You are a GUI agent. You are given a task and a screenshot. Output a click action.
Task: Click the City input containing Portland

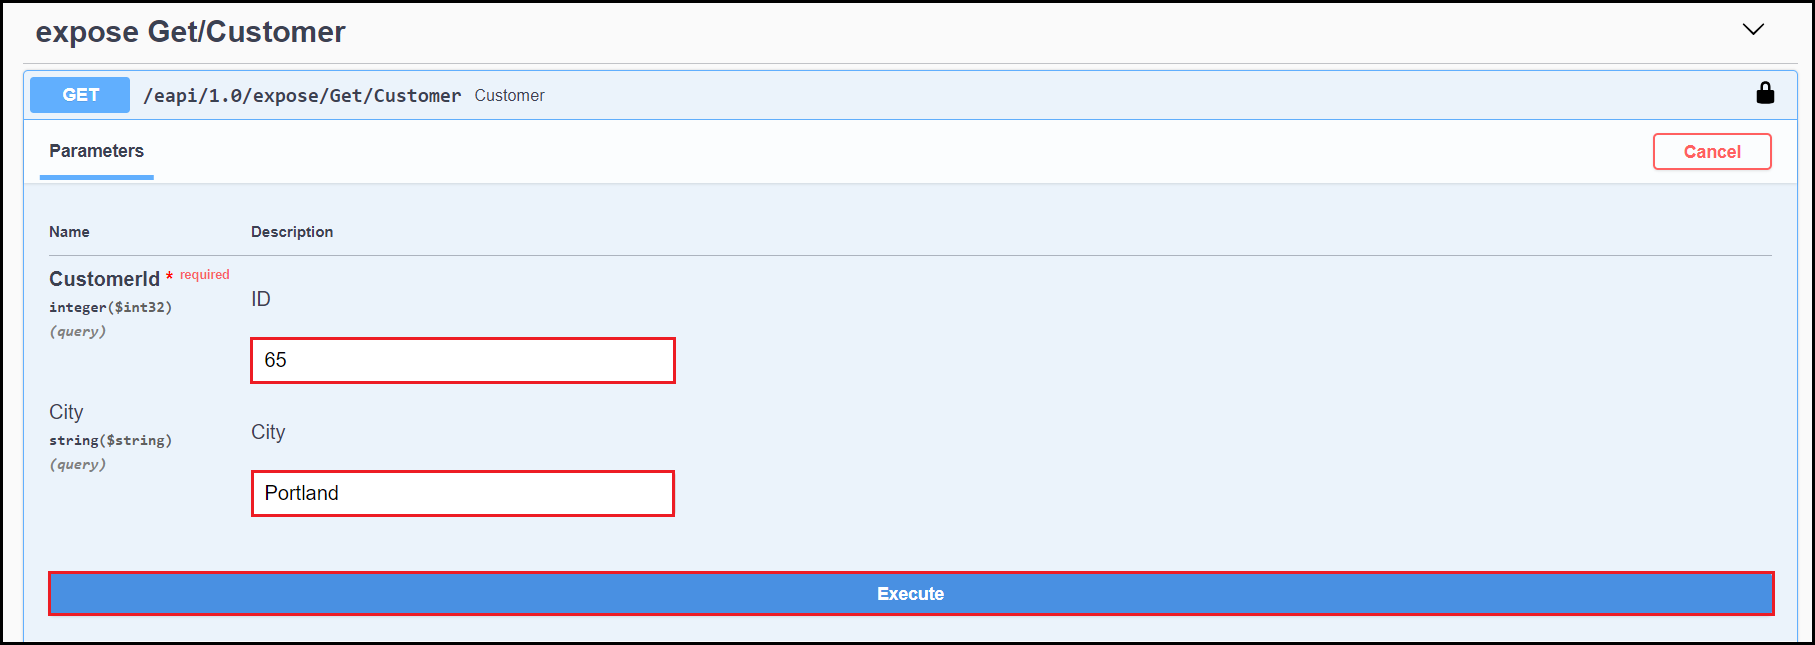point(462,494)
